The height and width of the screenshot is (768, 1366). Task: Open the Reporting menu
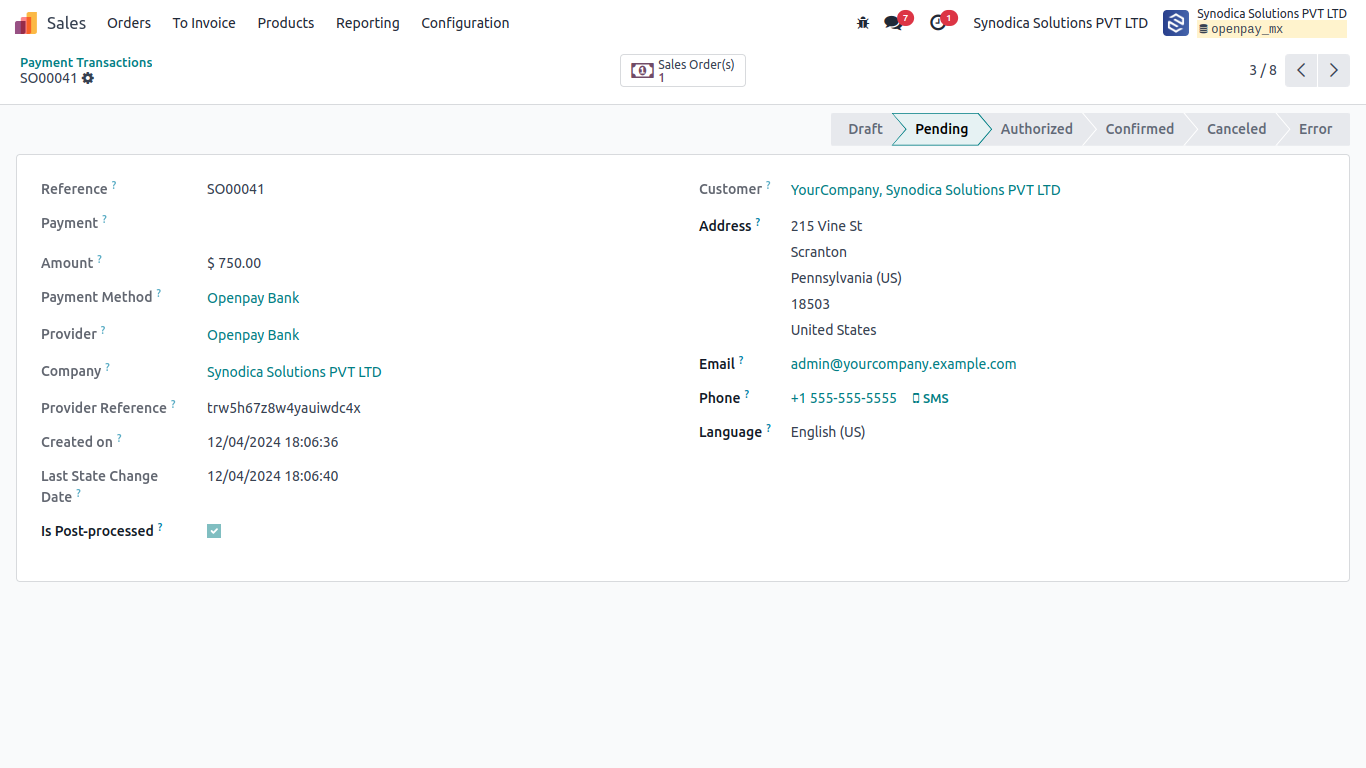[x=367, y=23]
